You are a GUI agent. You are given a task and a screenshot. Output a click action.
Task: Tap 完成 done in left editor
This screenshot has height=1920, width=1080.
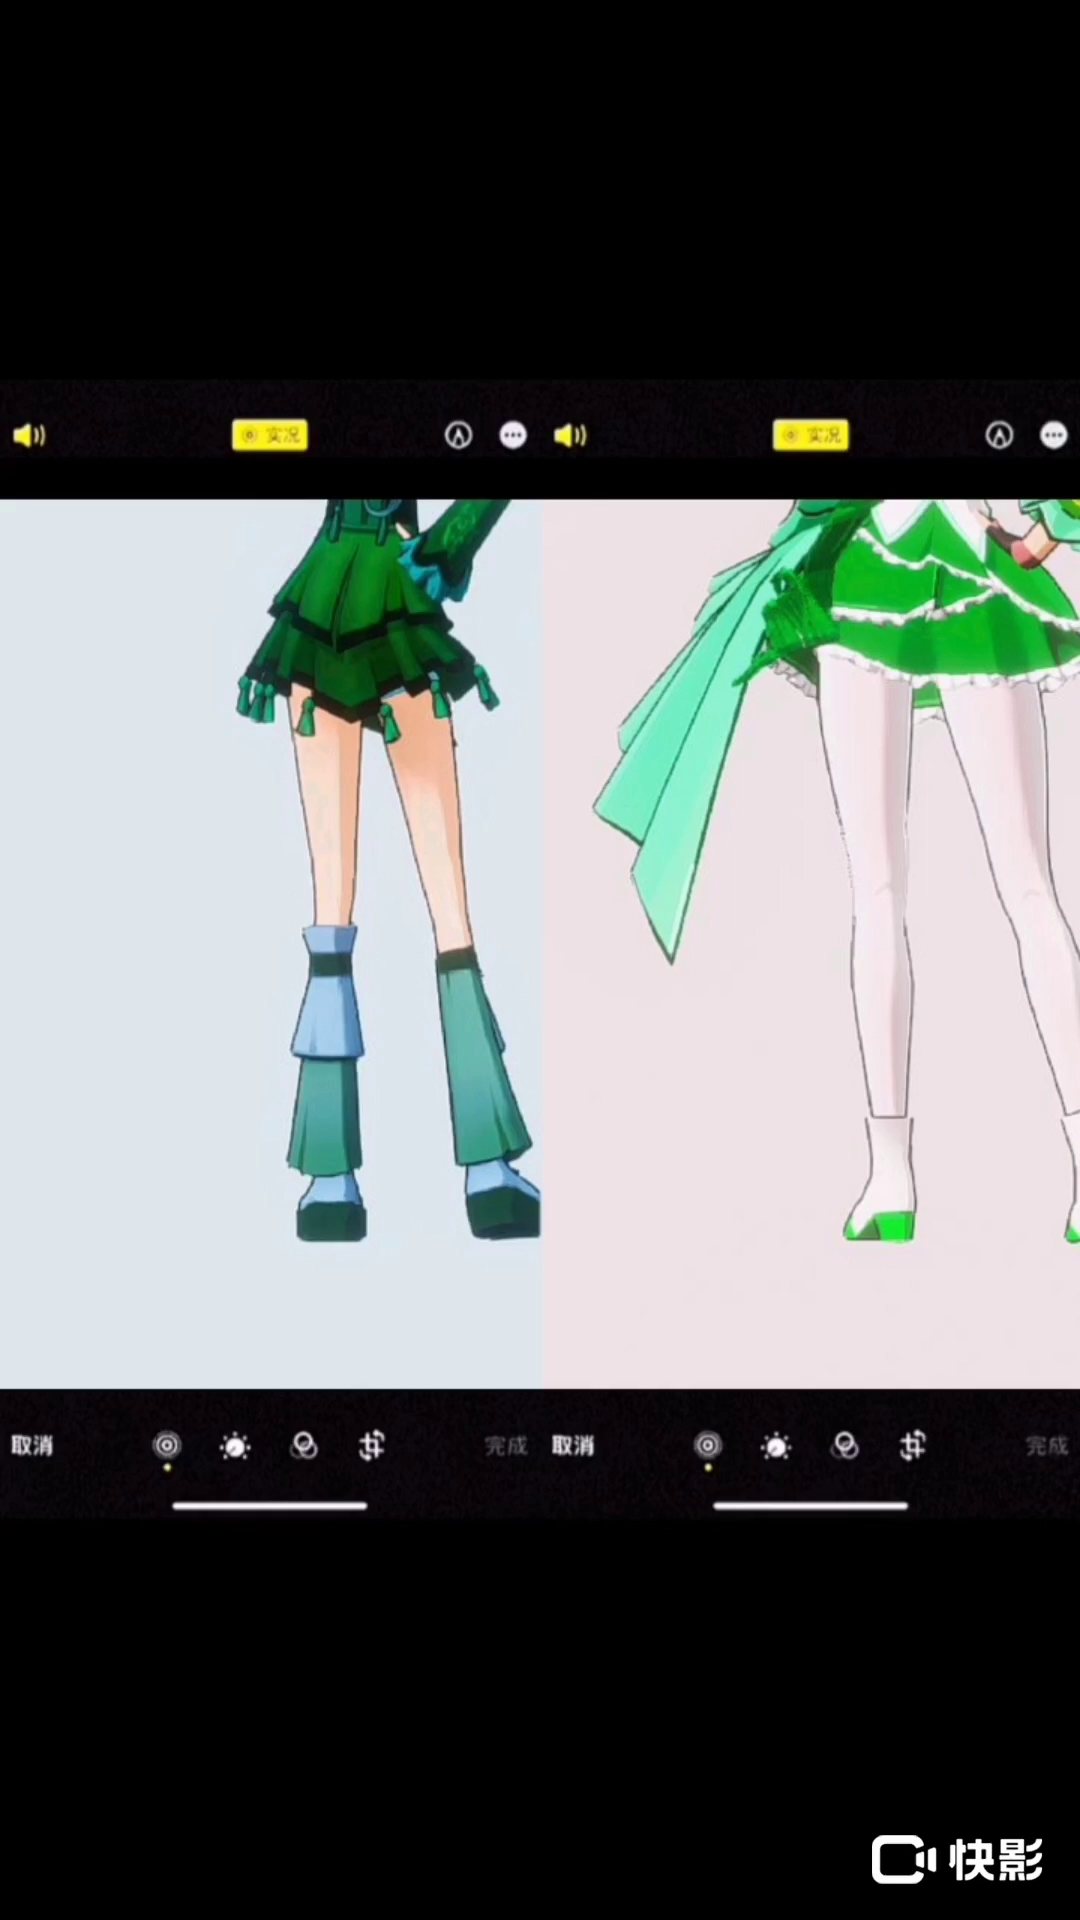pos(505,1445)
